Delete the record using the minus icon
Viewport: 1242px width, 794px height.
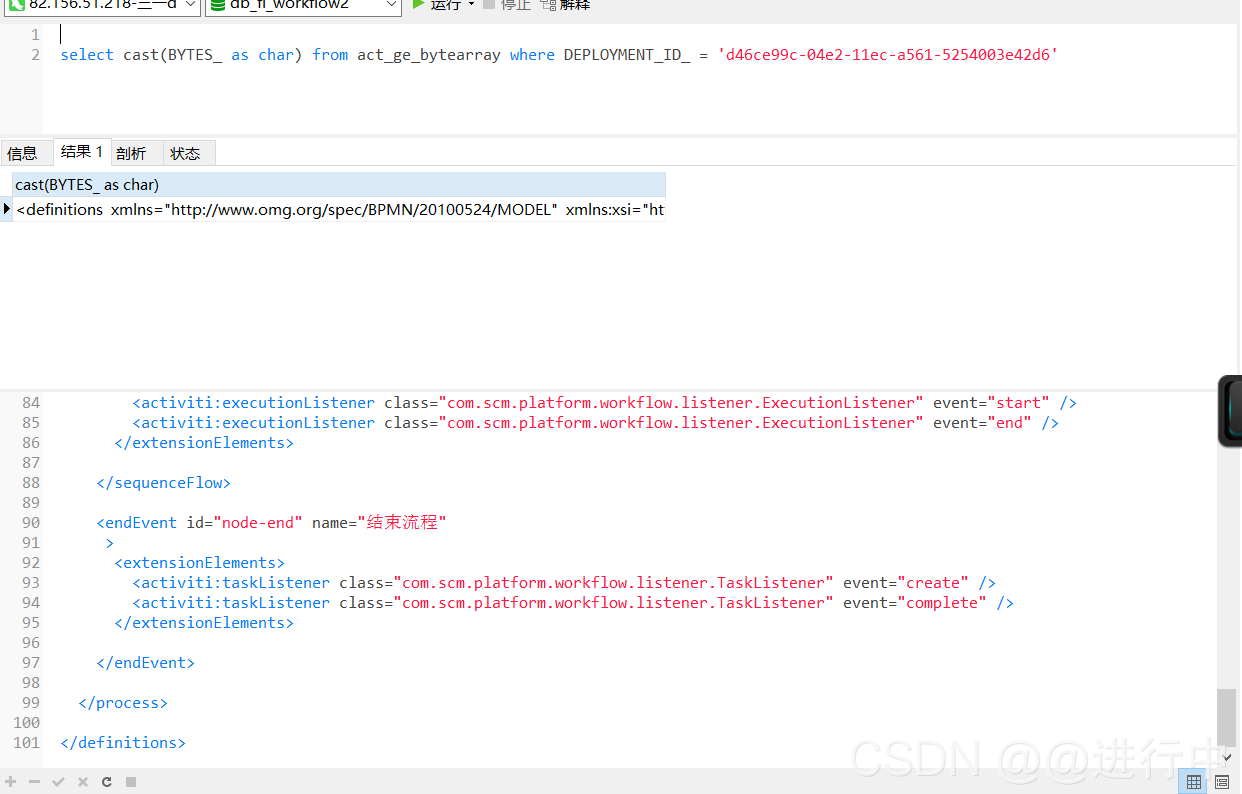(x=34, y=781)
